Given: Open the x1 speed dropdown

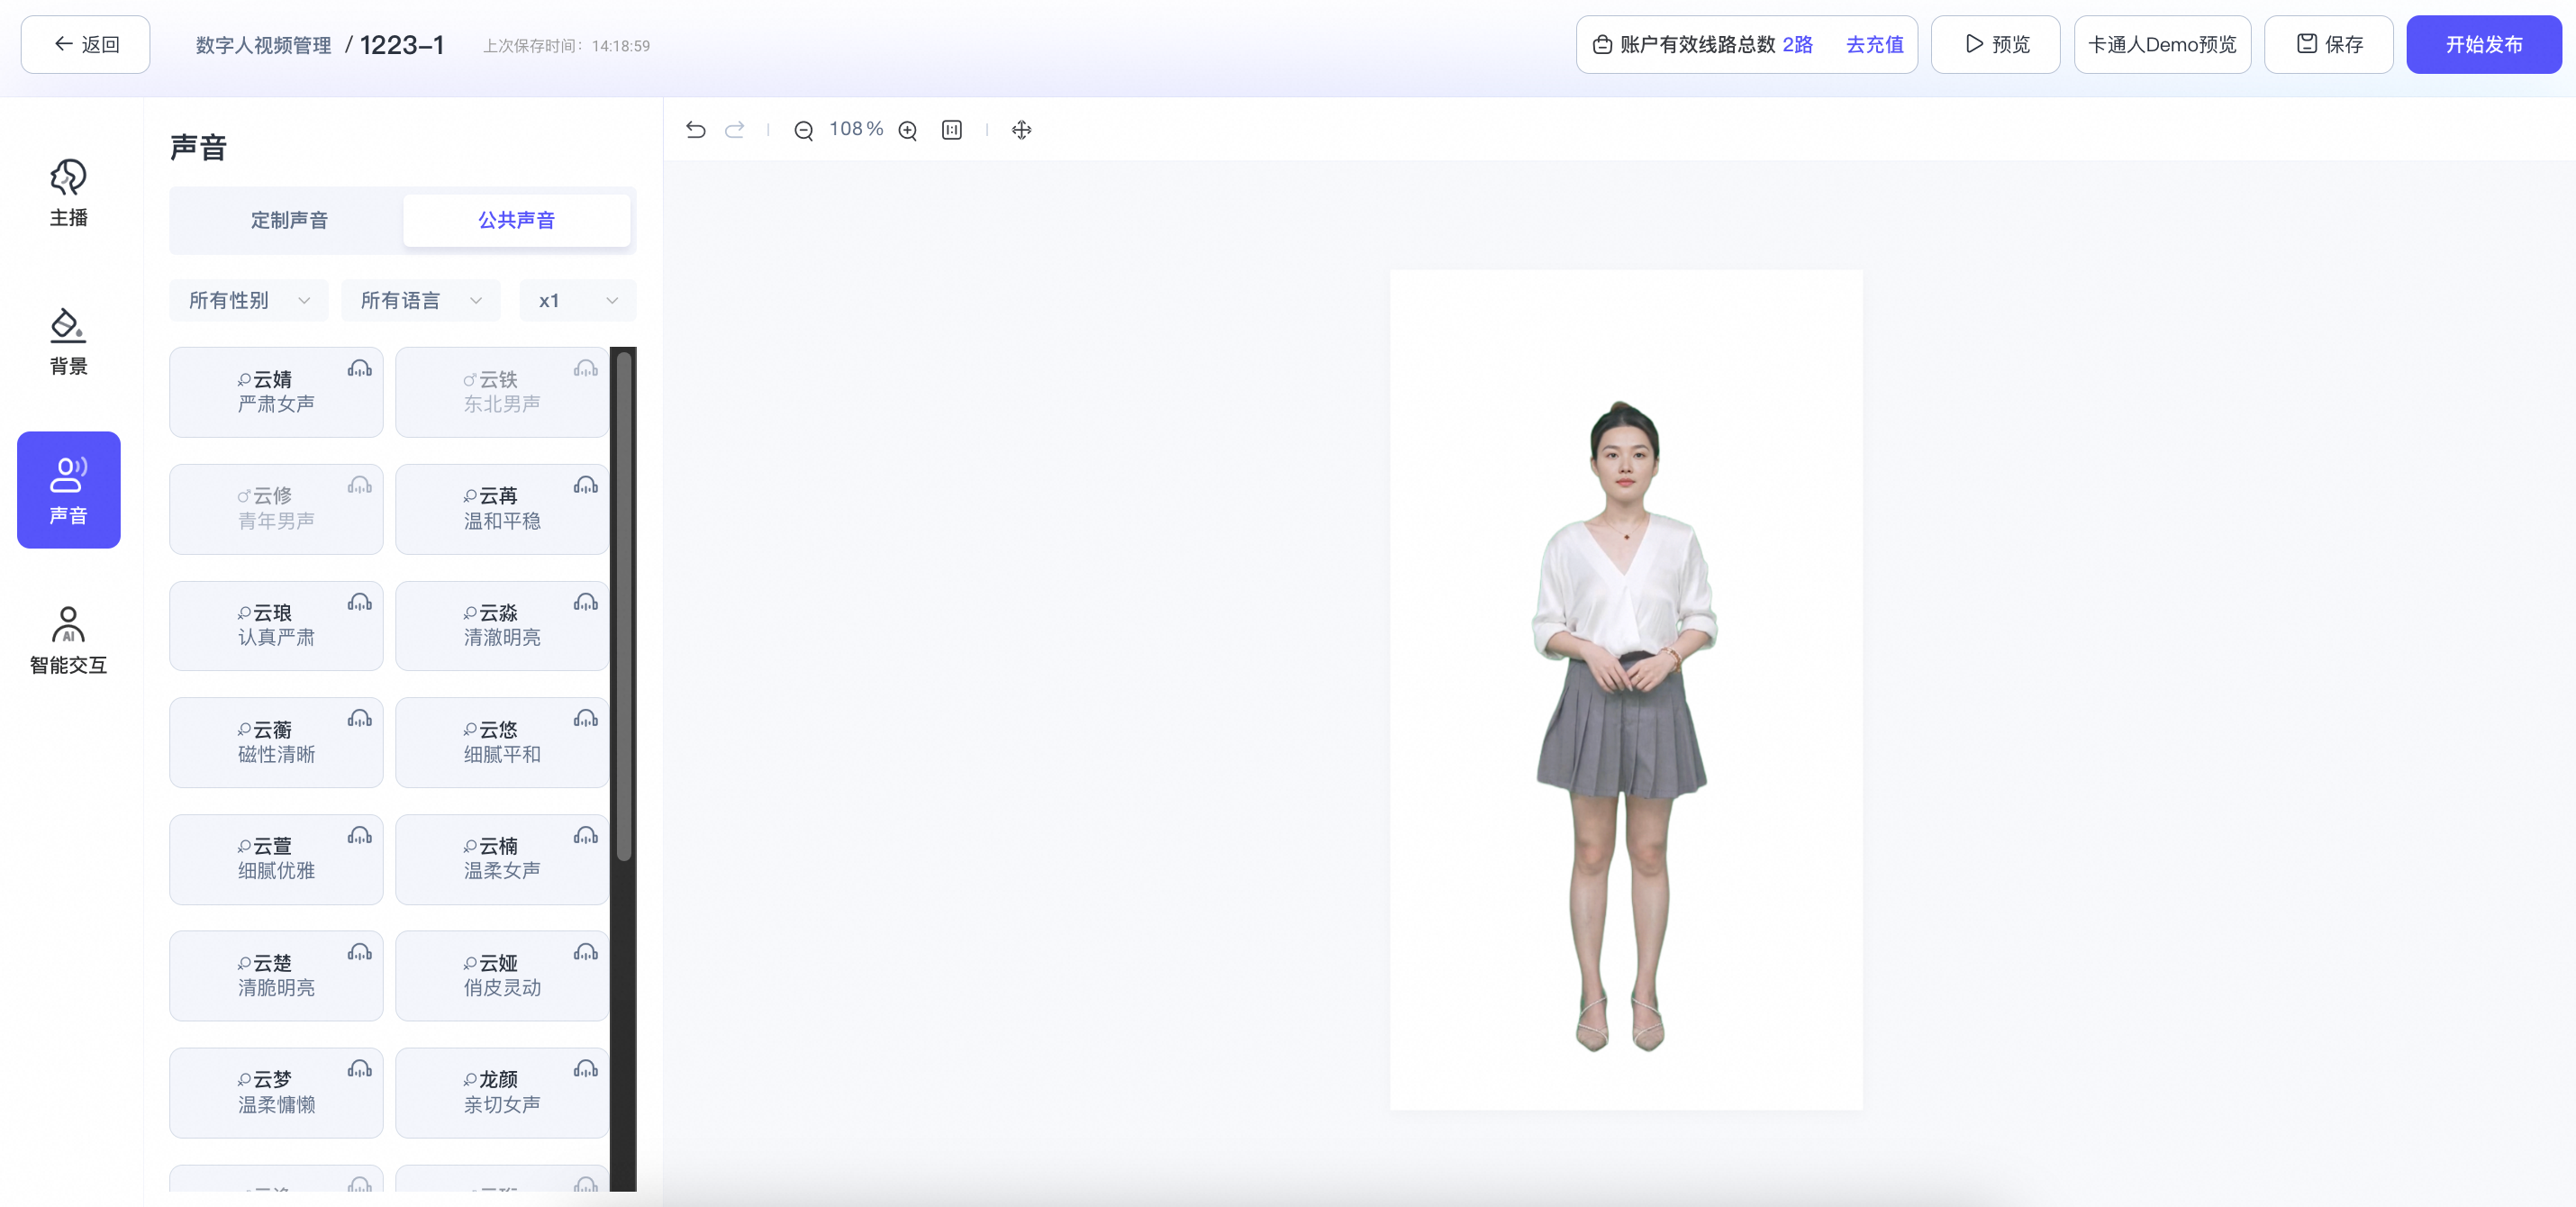Looking at the screenshot, I should pos(578,301).
